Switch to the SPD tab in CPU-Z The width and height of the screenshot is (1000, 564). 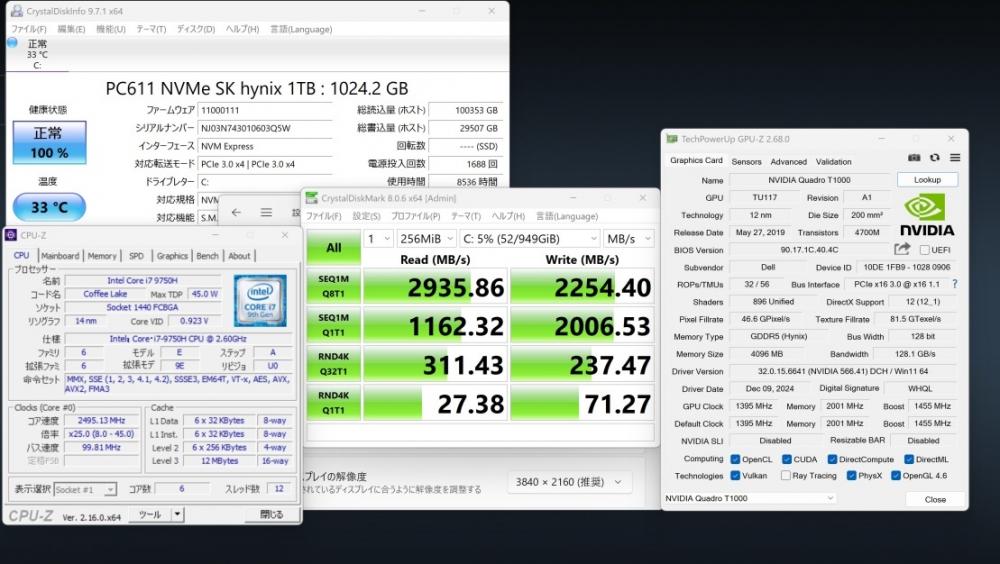click(136, 256)
